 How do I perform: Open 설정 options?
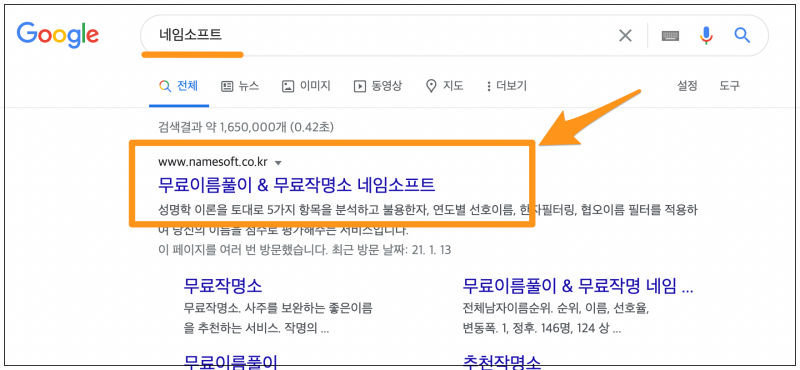(x=687, y=86)
